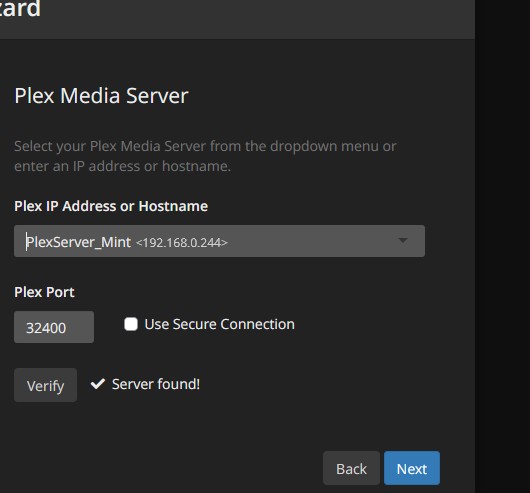Click the dropdown instructions paragraph text
This screenshot has height=493, width=530.
[205, 156]
